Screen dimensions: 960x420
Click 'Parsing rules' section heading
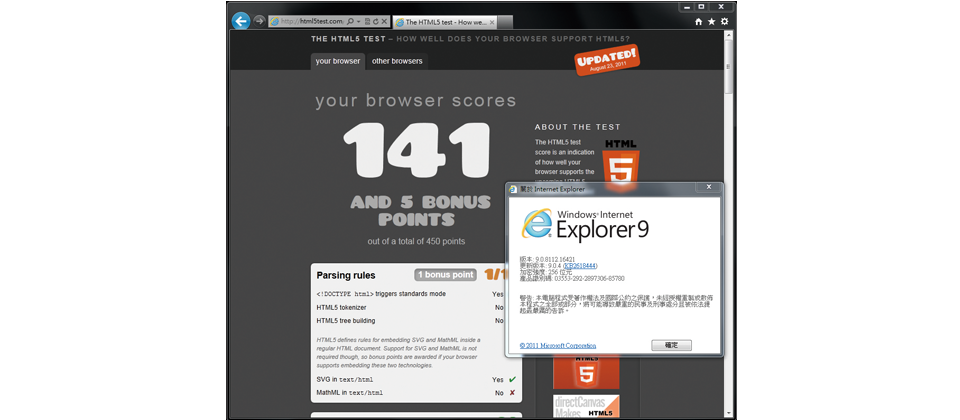[346, 276]
